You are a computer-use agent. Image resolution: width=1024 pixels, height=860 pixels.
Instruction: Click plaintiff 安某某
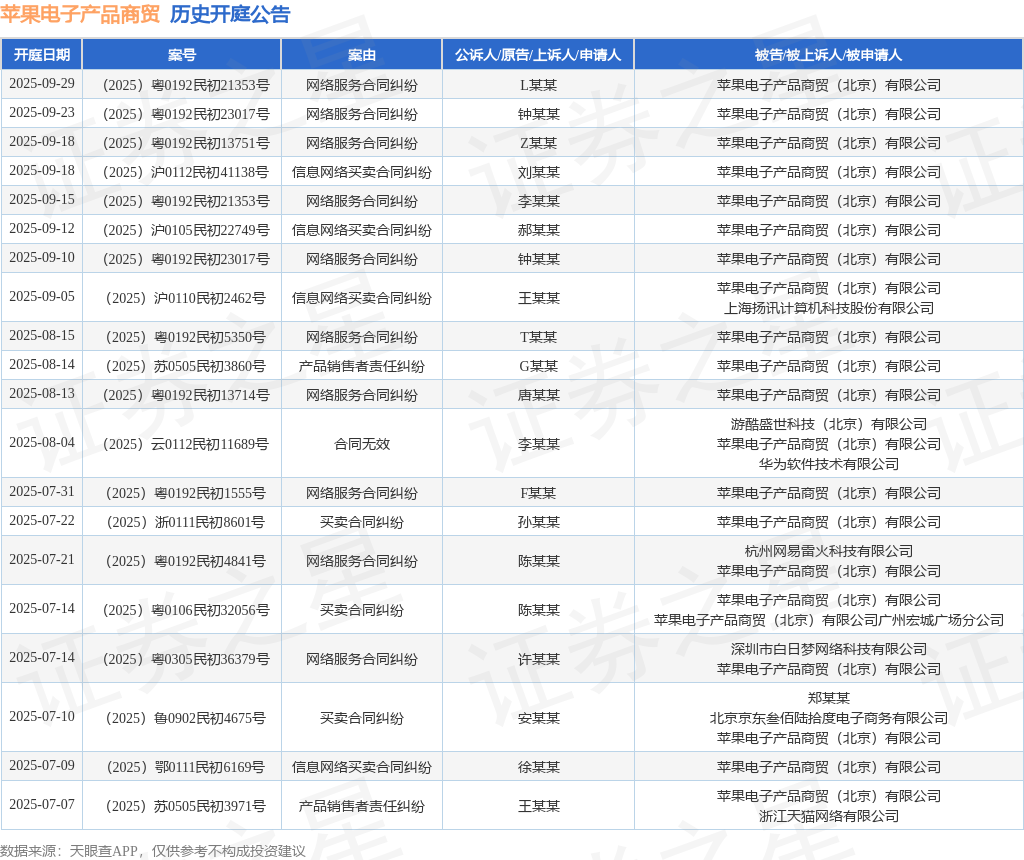tap(538, 718)
